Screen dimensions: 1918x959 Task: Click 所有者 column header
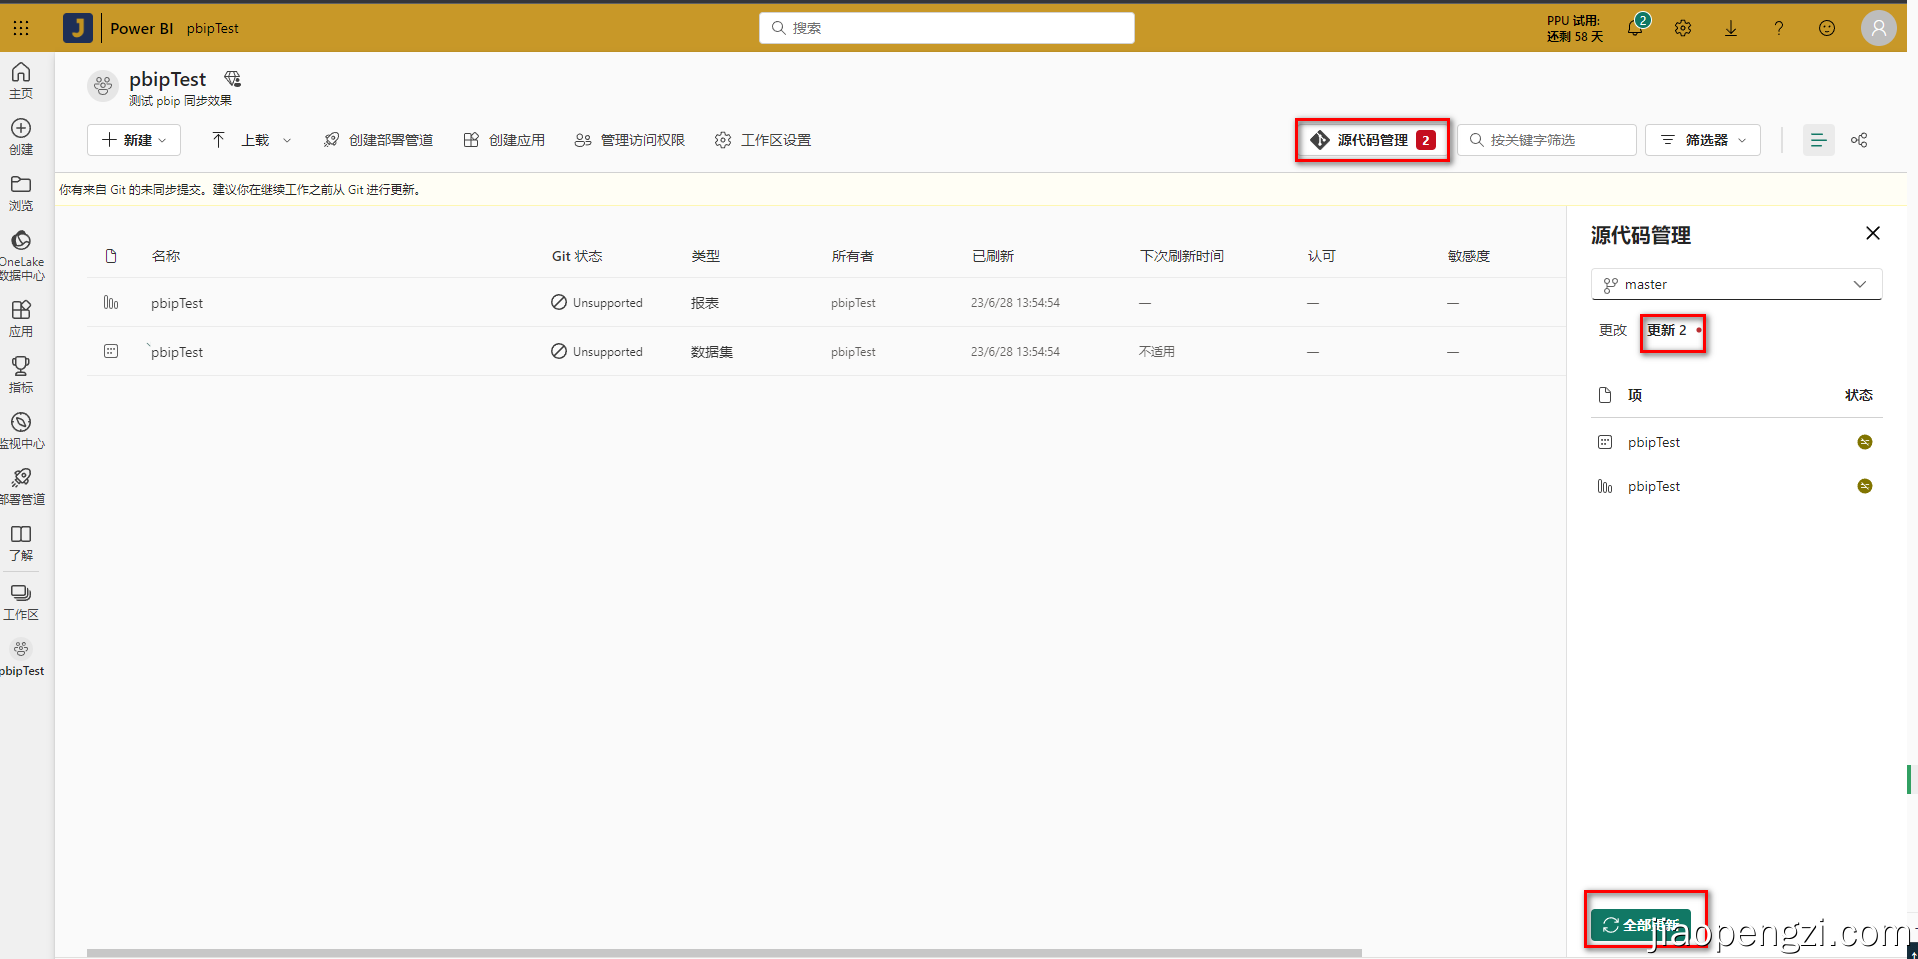coord(853,256)
